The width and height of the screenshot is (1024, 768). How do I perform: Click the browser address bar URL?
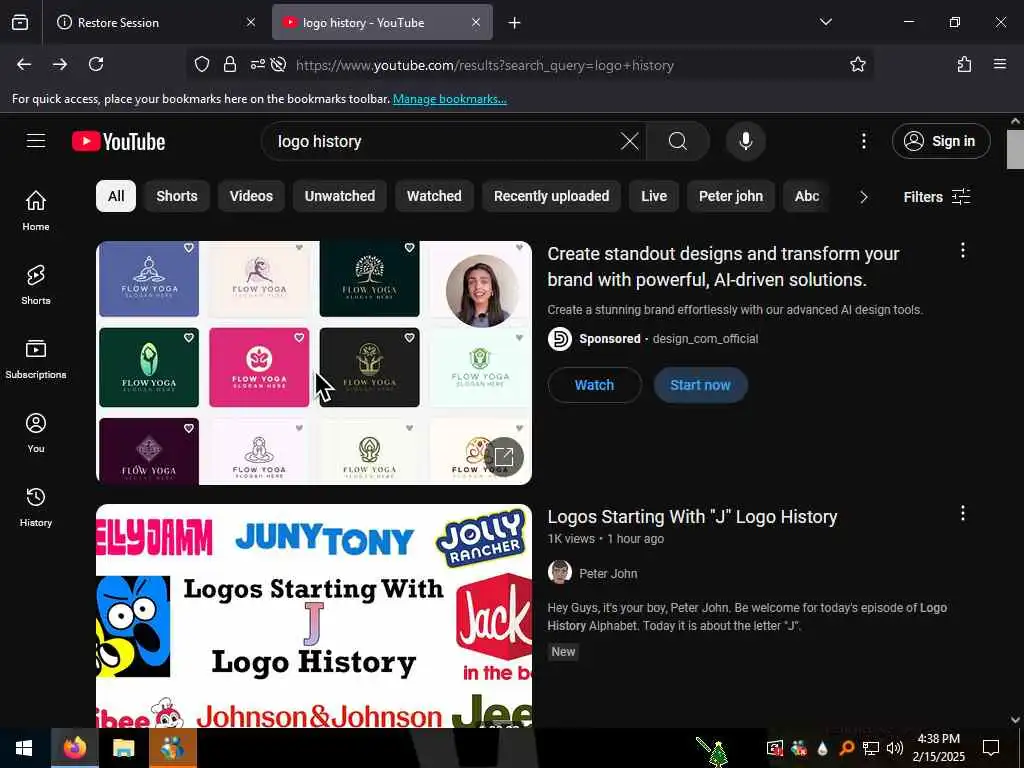(485, 65)
